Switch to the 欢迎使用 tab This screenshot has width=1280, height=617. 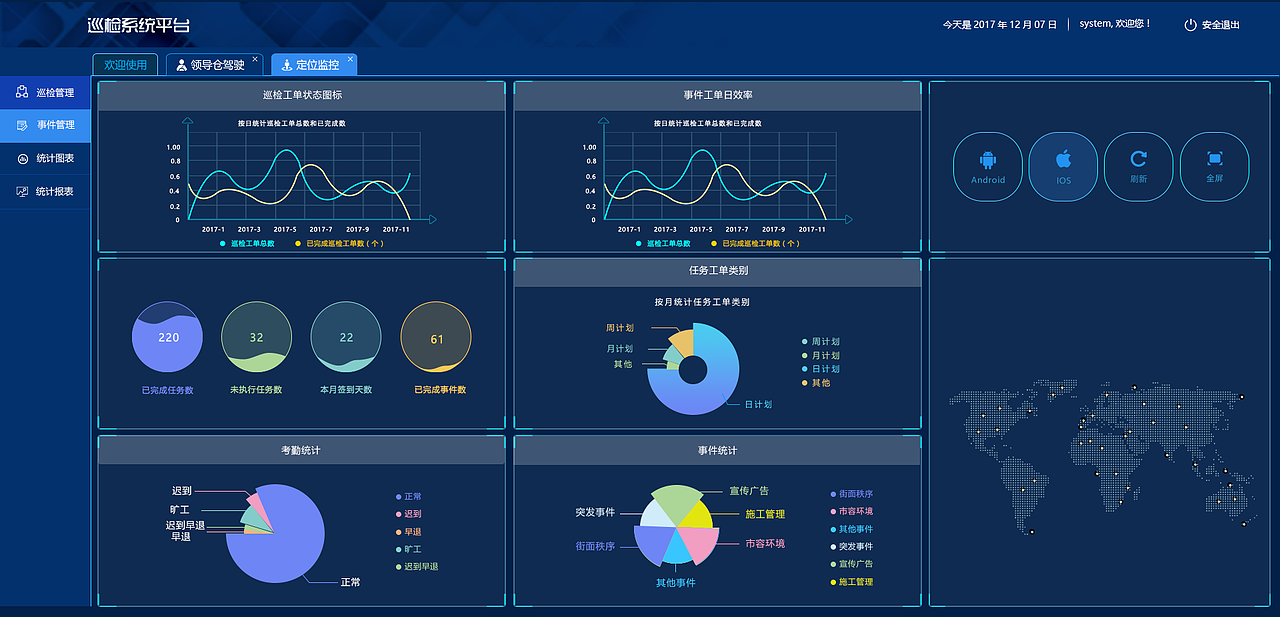pyautogui.click(x=125, y=65)
